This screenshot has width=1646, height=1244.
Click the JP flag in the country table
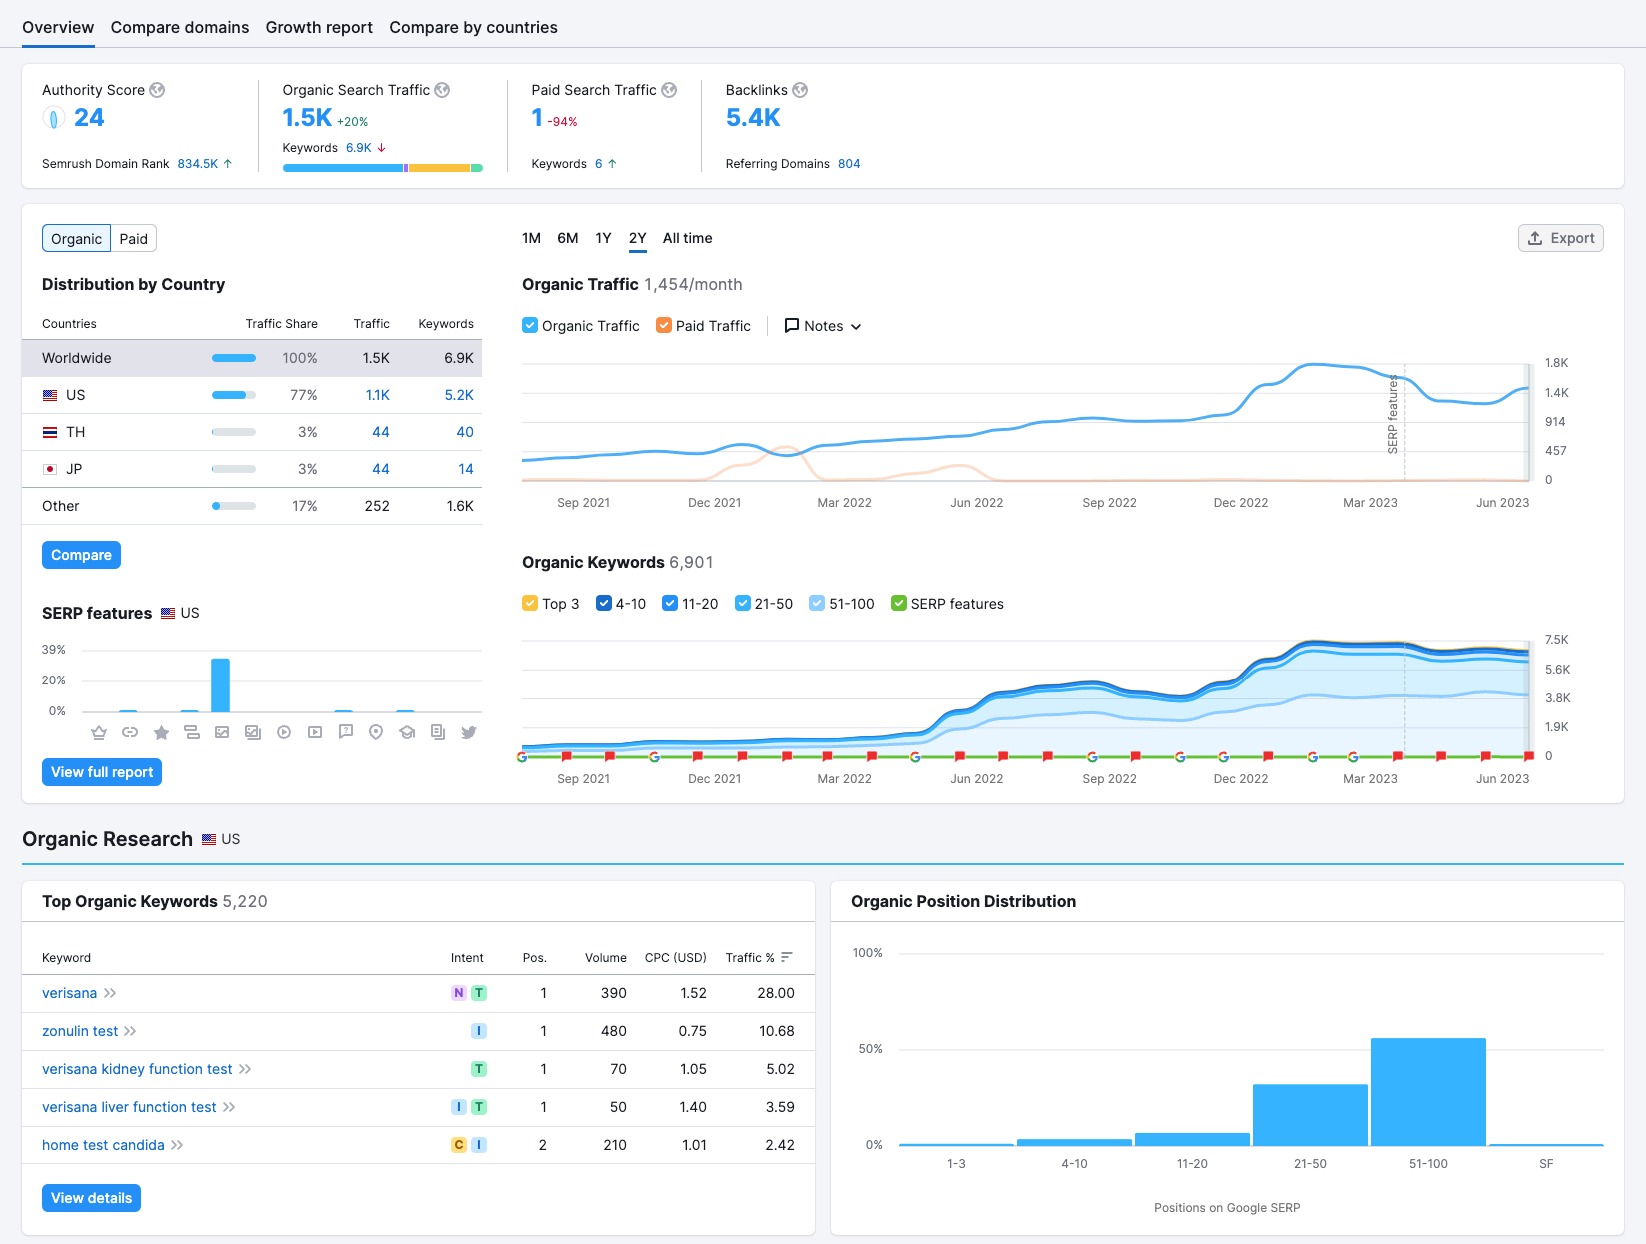point(50,469)
